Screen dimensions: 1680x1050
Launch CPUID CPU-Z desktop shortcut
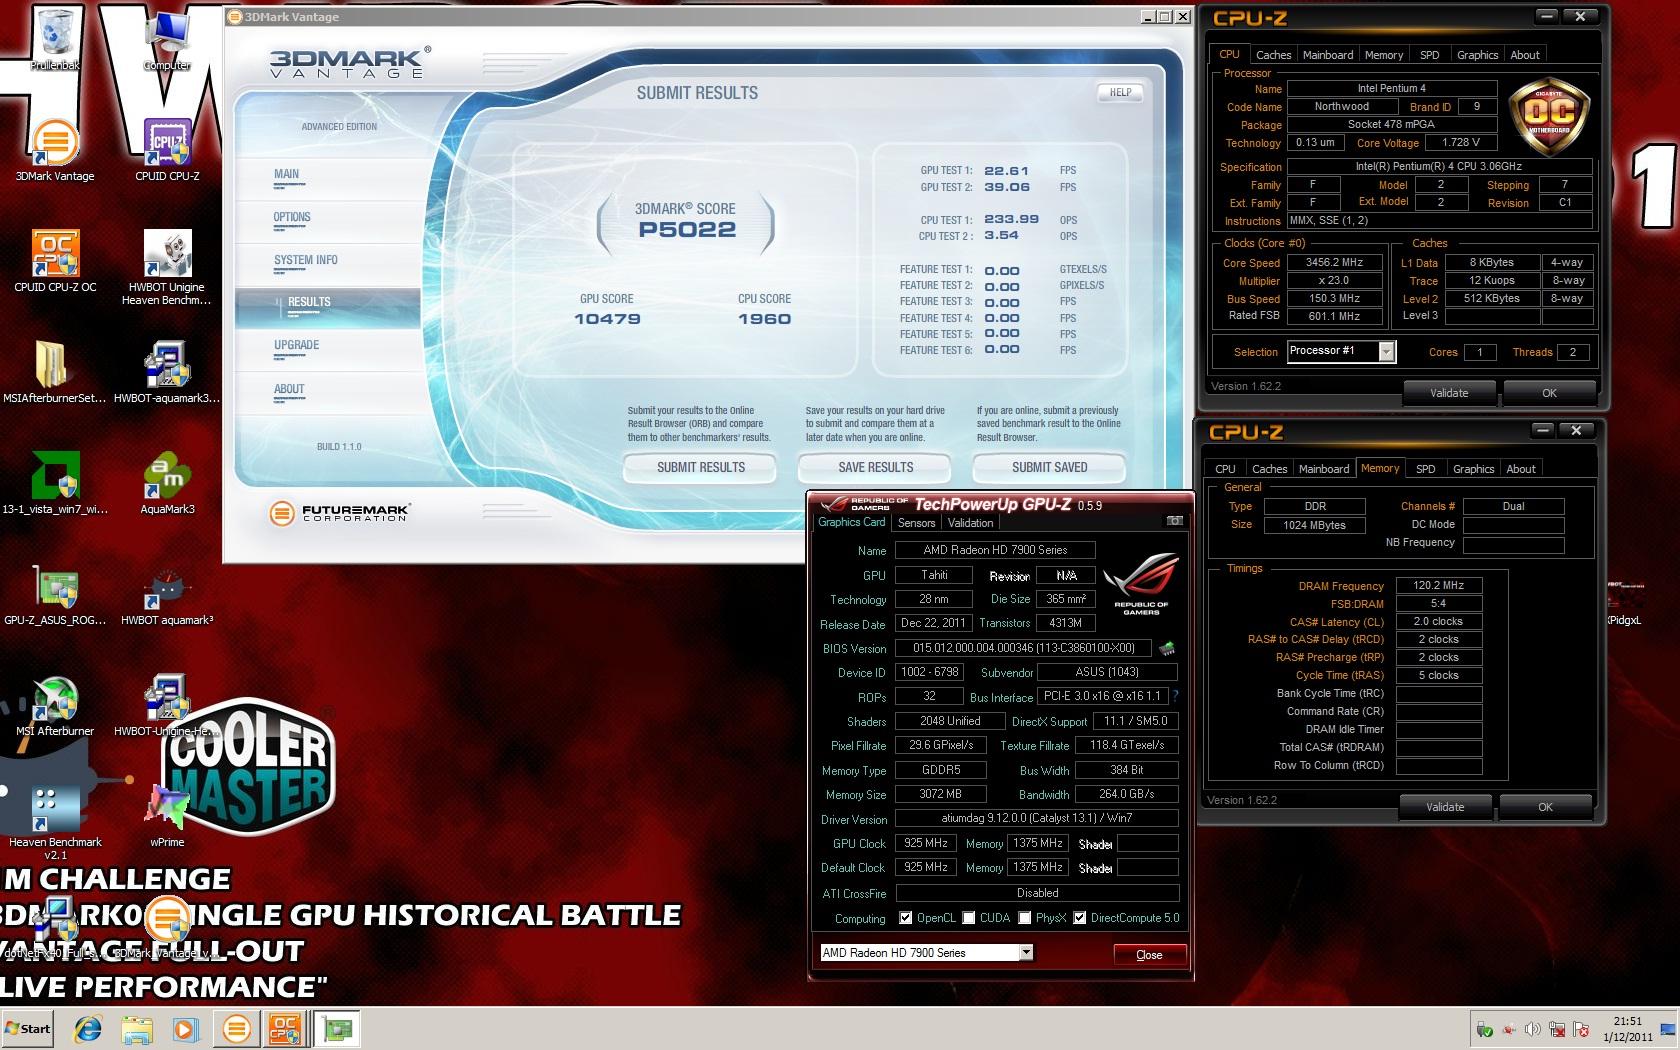[x=167, y=150]
